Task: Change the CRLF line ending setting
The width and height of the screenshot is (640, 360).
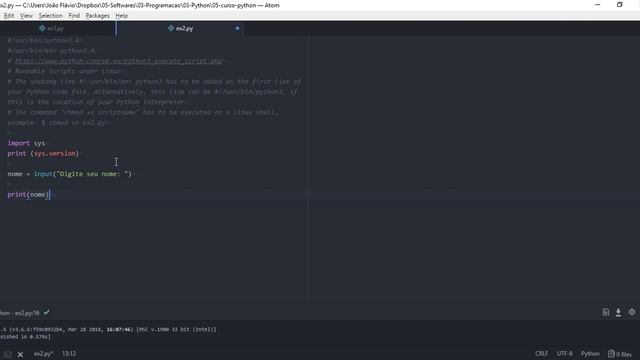Action: [x=542, y=353]
